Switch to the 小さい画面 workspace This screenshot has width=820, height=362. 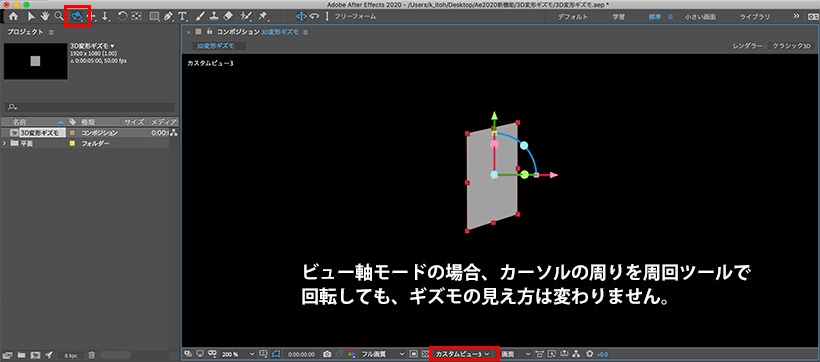click(x=700, y=17)
